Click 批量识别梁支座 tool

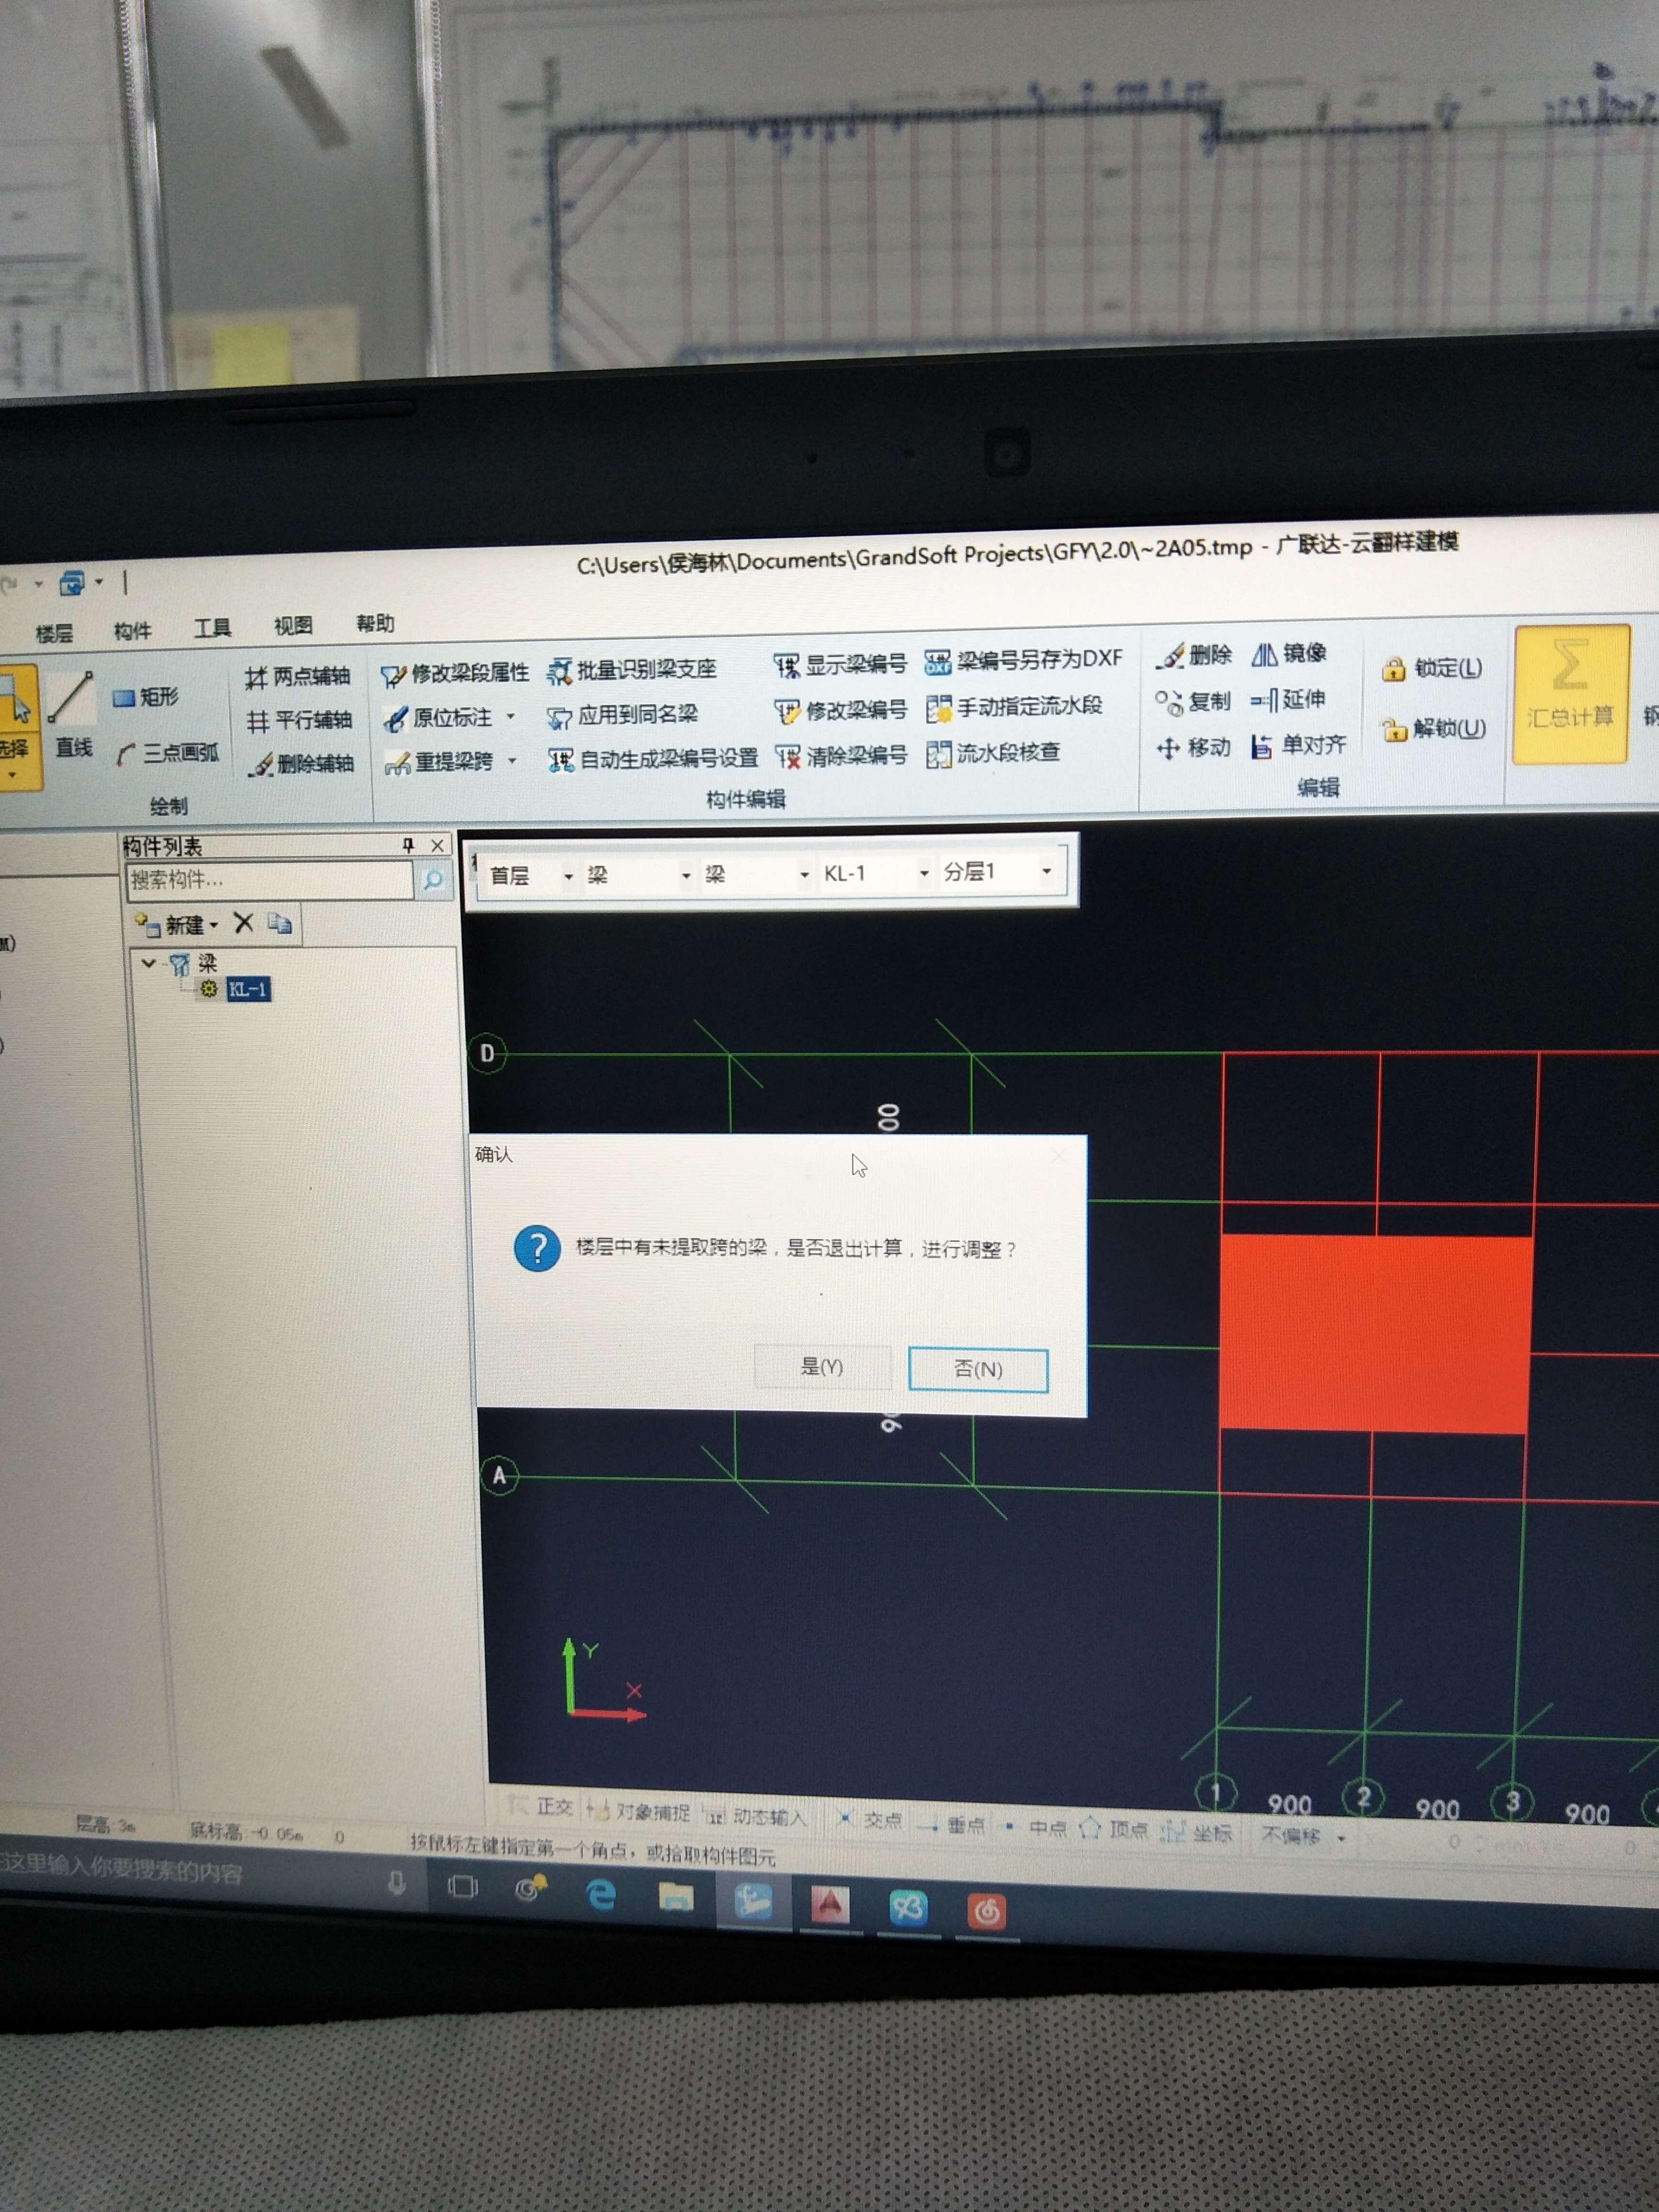[x=632, y=669]
